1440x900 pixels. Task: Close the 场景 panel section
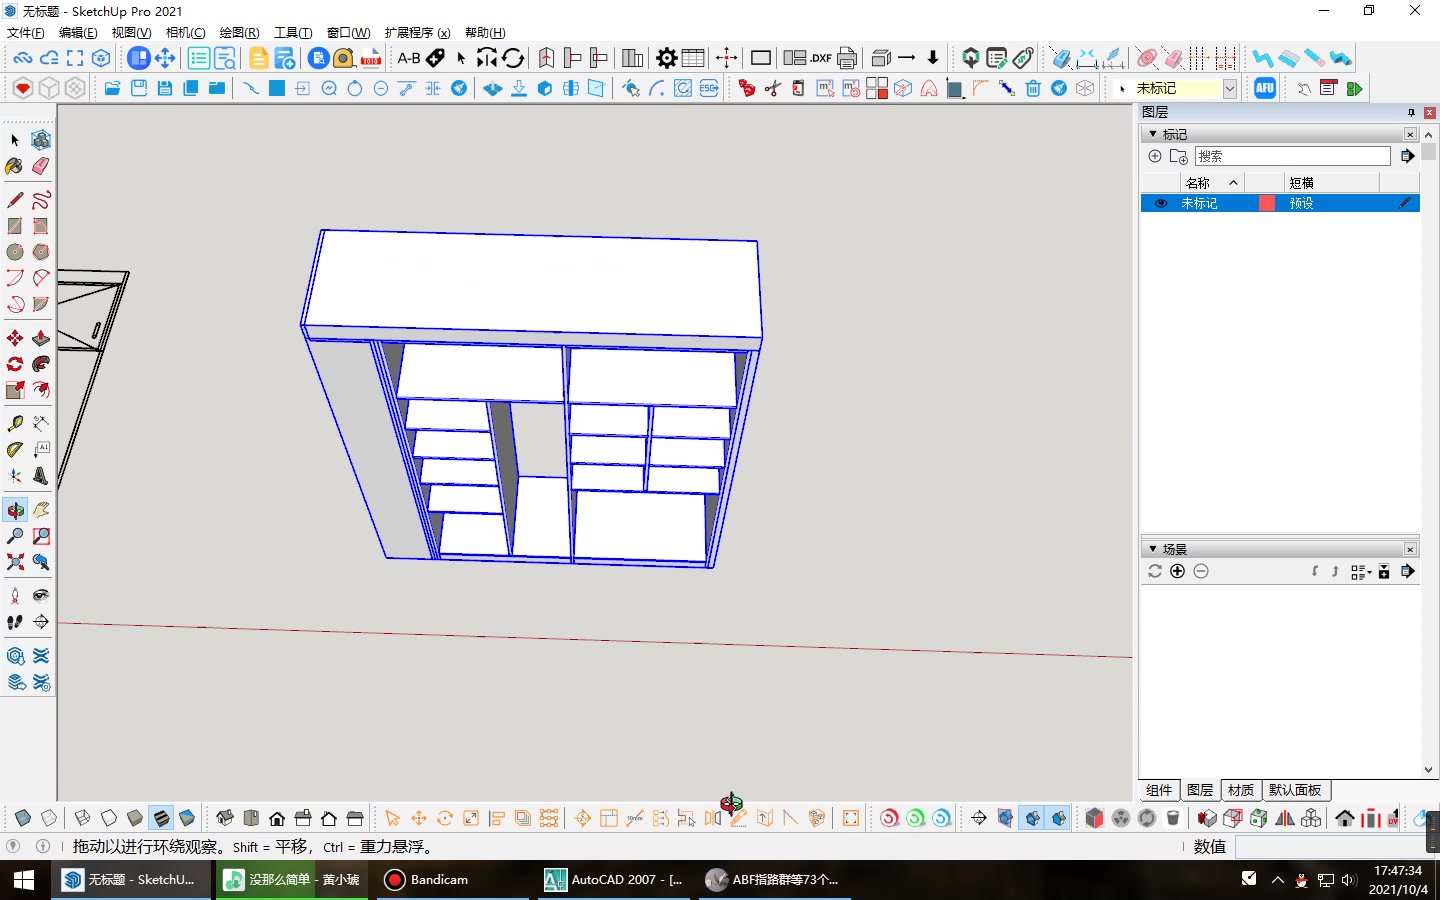click(1410, 549)
